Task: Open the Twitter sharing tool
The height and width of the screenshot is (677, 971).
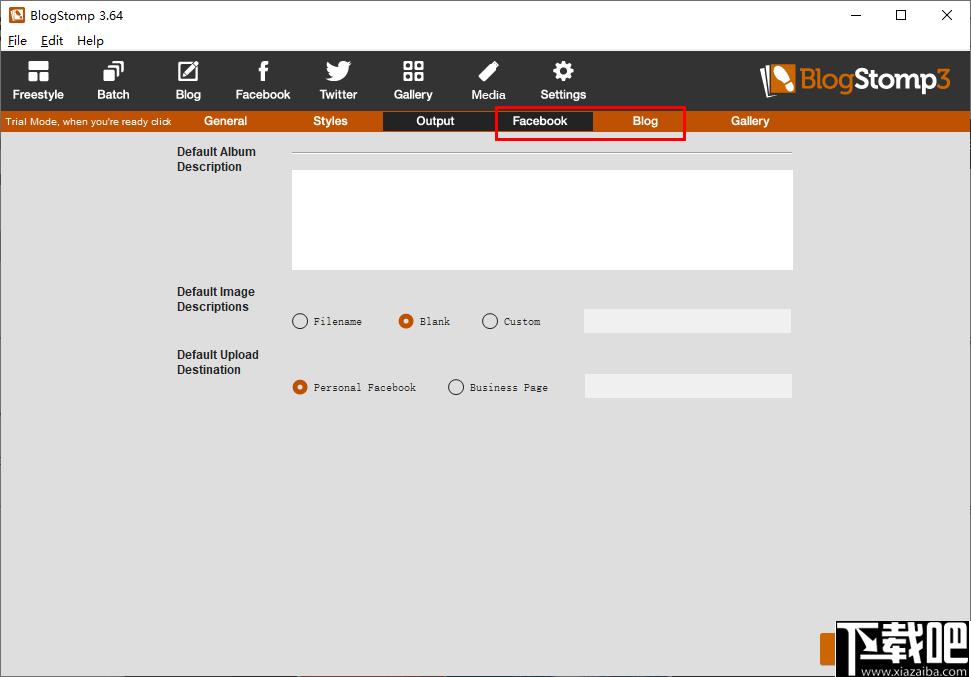Action: (338, 81)
